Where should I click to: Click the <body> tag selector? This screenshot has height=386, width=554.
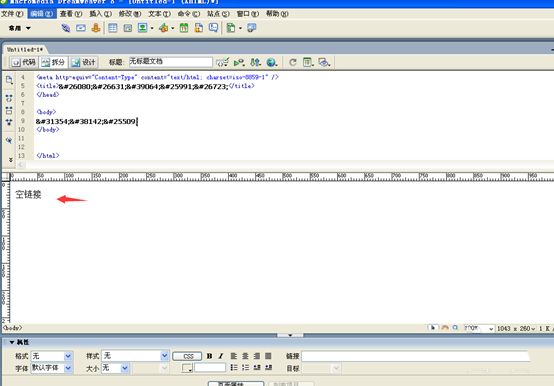tap(13, 328)
